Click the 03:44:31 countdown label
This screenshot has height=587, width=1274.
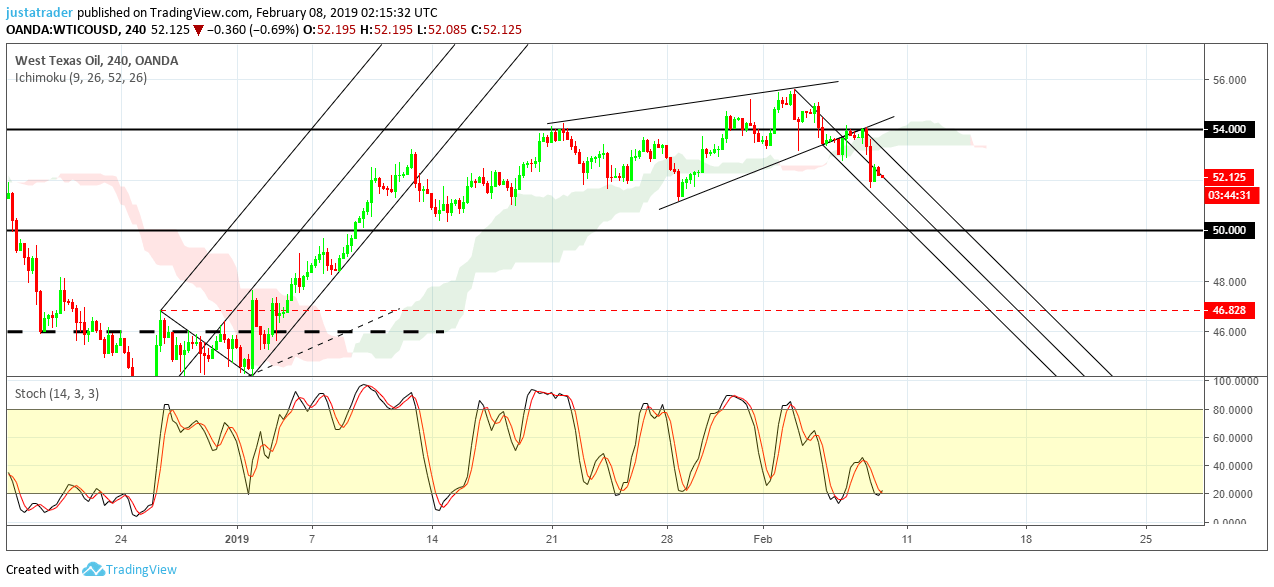(x=1229, y=195)
